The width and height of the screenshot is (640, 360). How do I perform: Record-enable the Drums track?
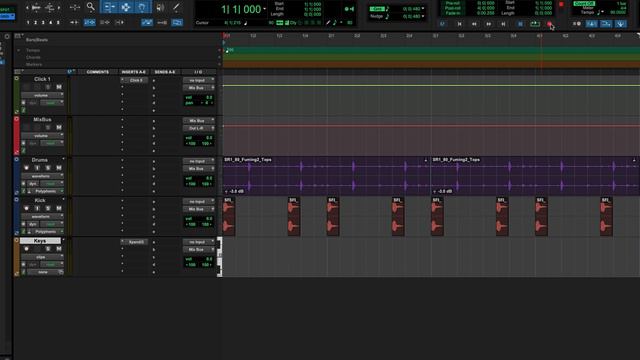(x=27, y=168)
